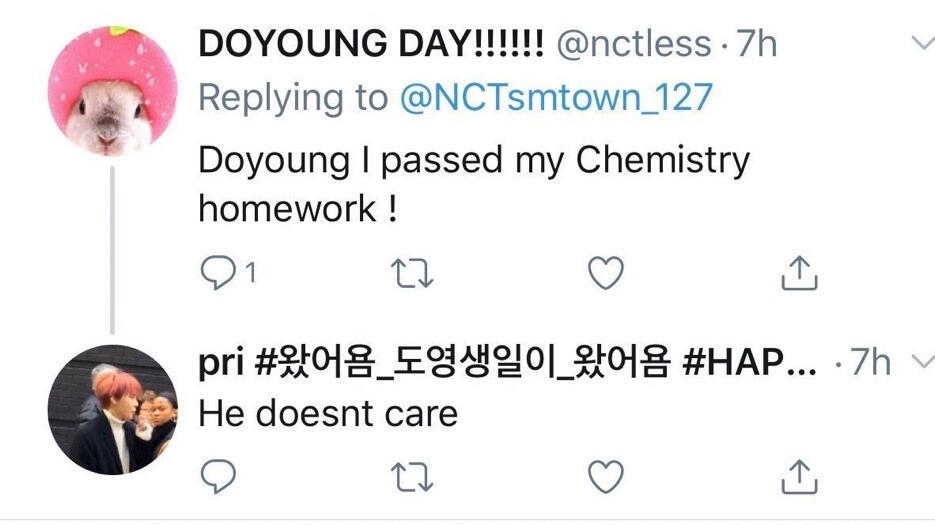Click the 7h timestamp on pri's reply

tap(869, 363)
